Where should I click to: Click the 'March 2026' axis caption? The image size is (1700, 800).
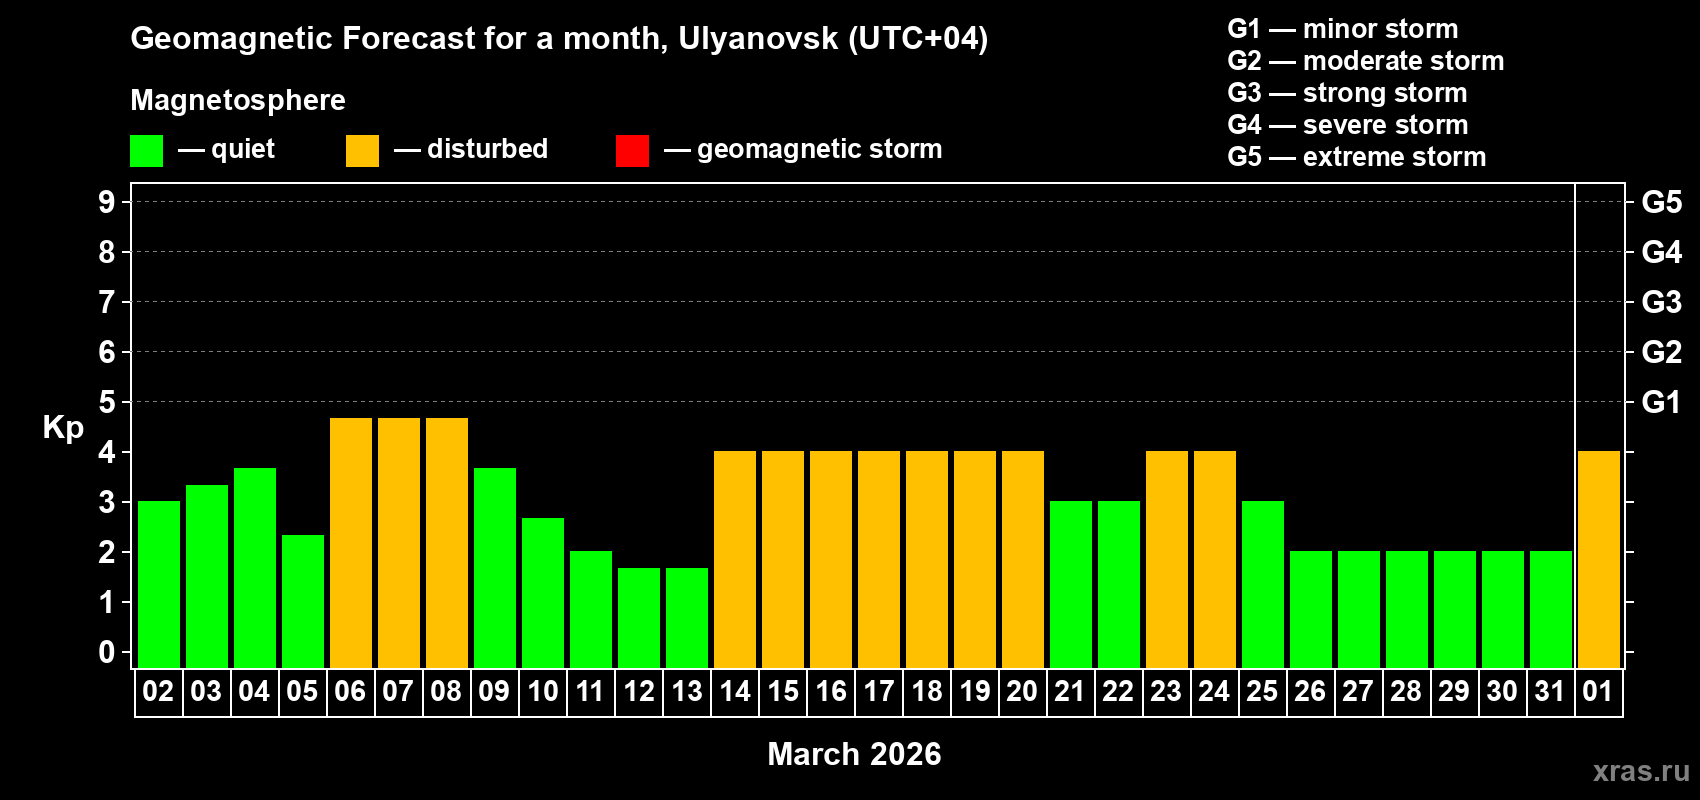tap(855, 754)
